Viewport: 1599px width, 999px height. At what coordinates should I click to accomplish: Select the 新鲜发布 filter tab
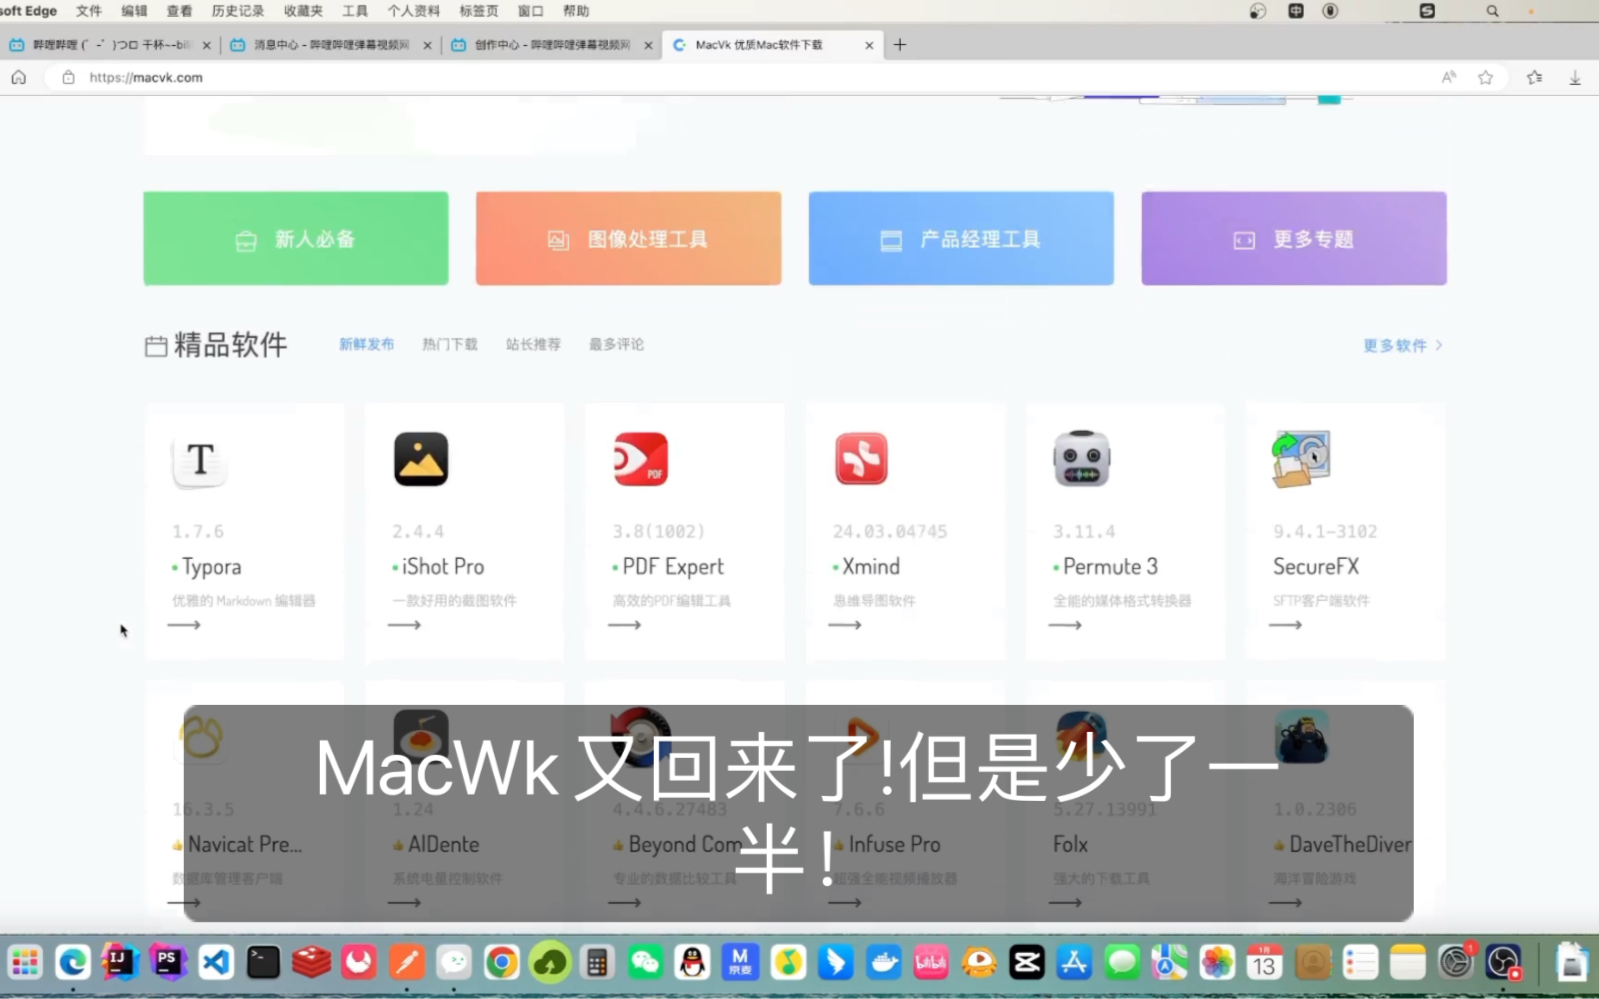366,344
